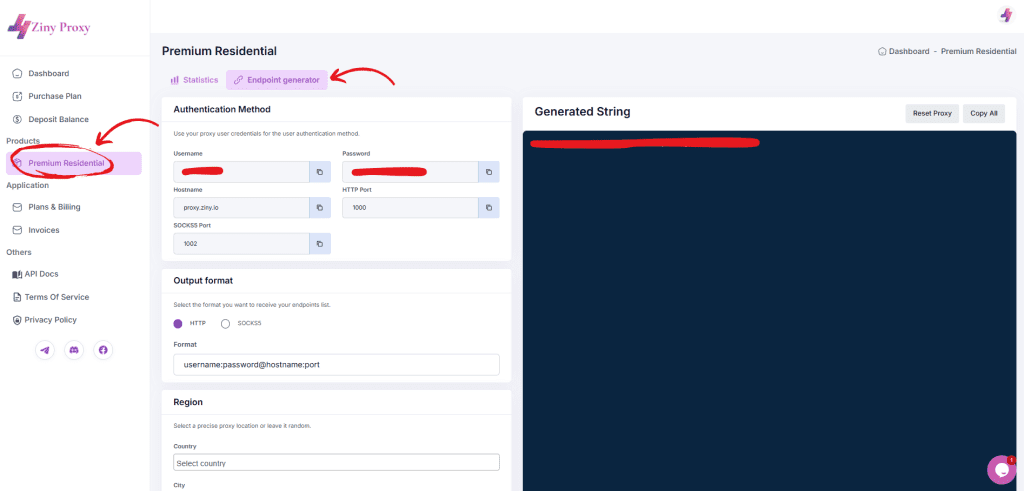1024x491 pixels.
Task: Click the Endpoint generator link icon
Action: [238, 80]
